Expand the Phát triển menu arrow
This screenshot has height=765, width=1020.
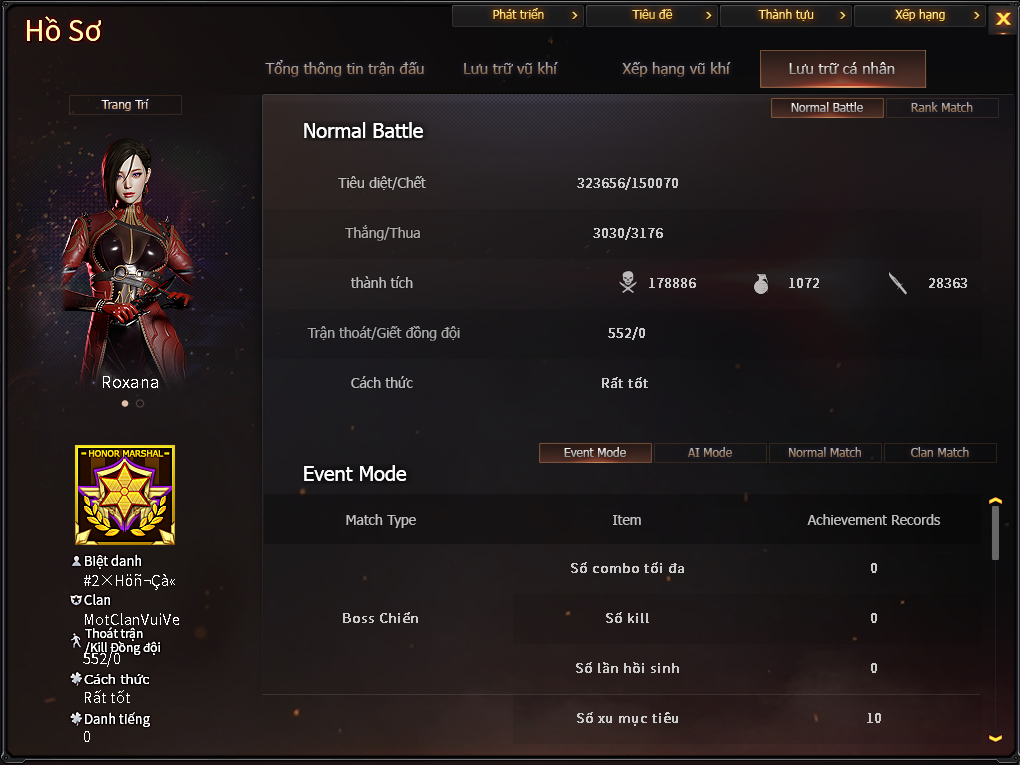(x=574, y=15)
